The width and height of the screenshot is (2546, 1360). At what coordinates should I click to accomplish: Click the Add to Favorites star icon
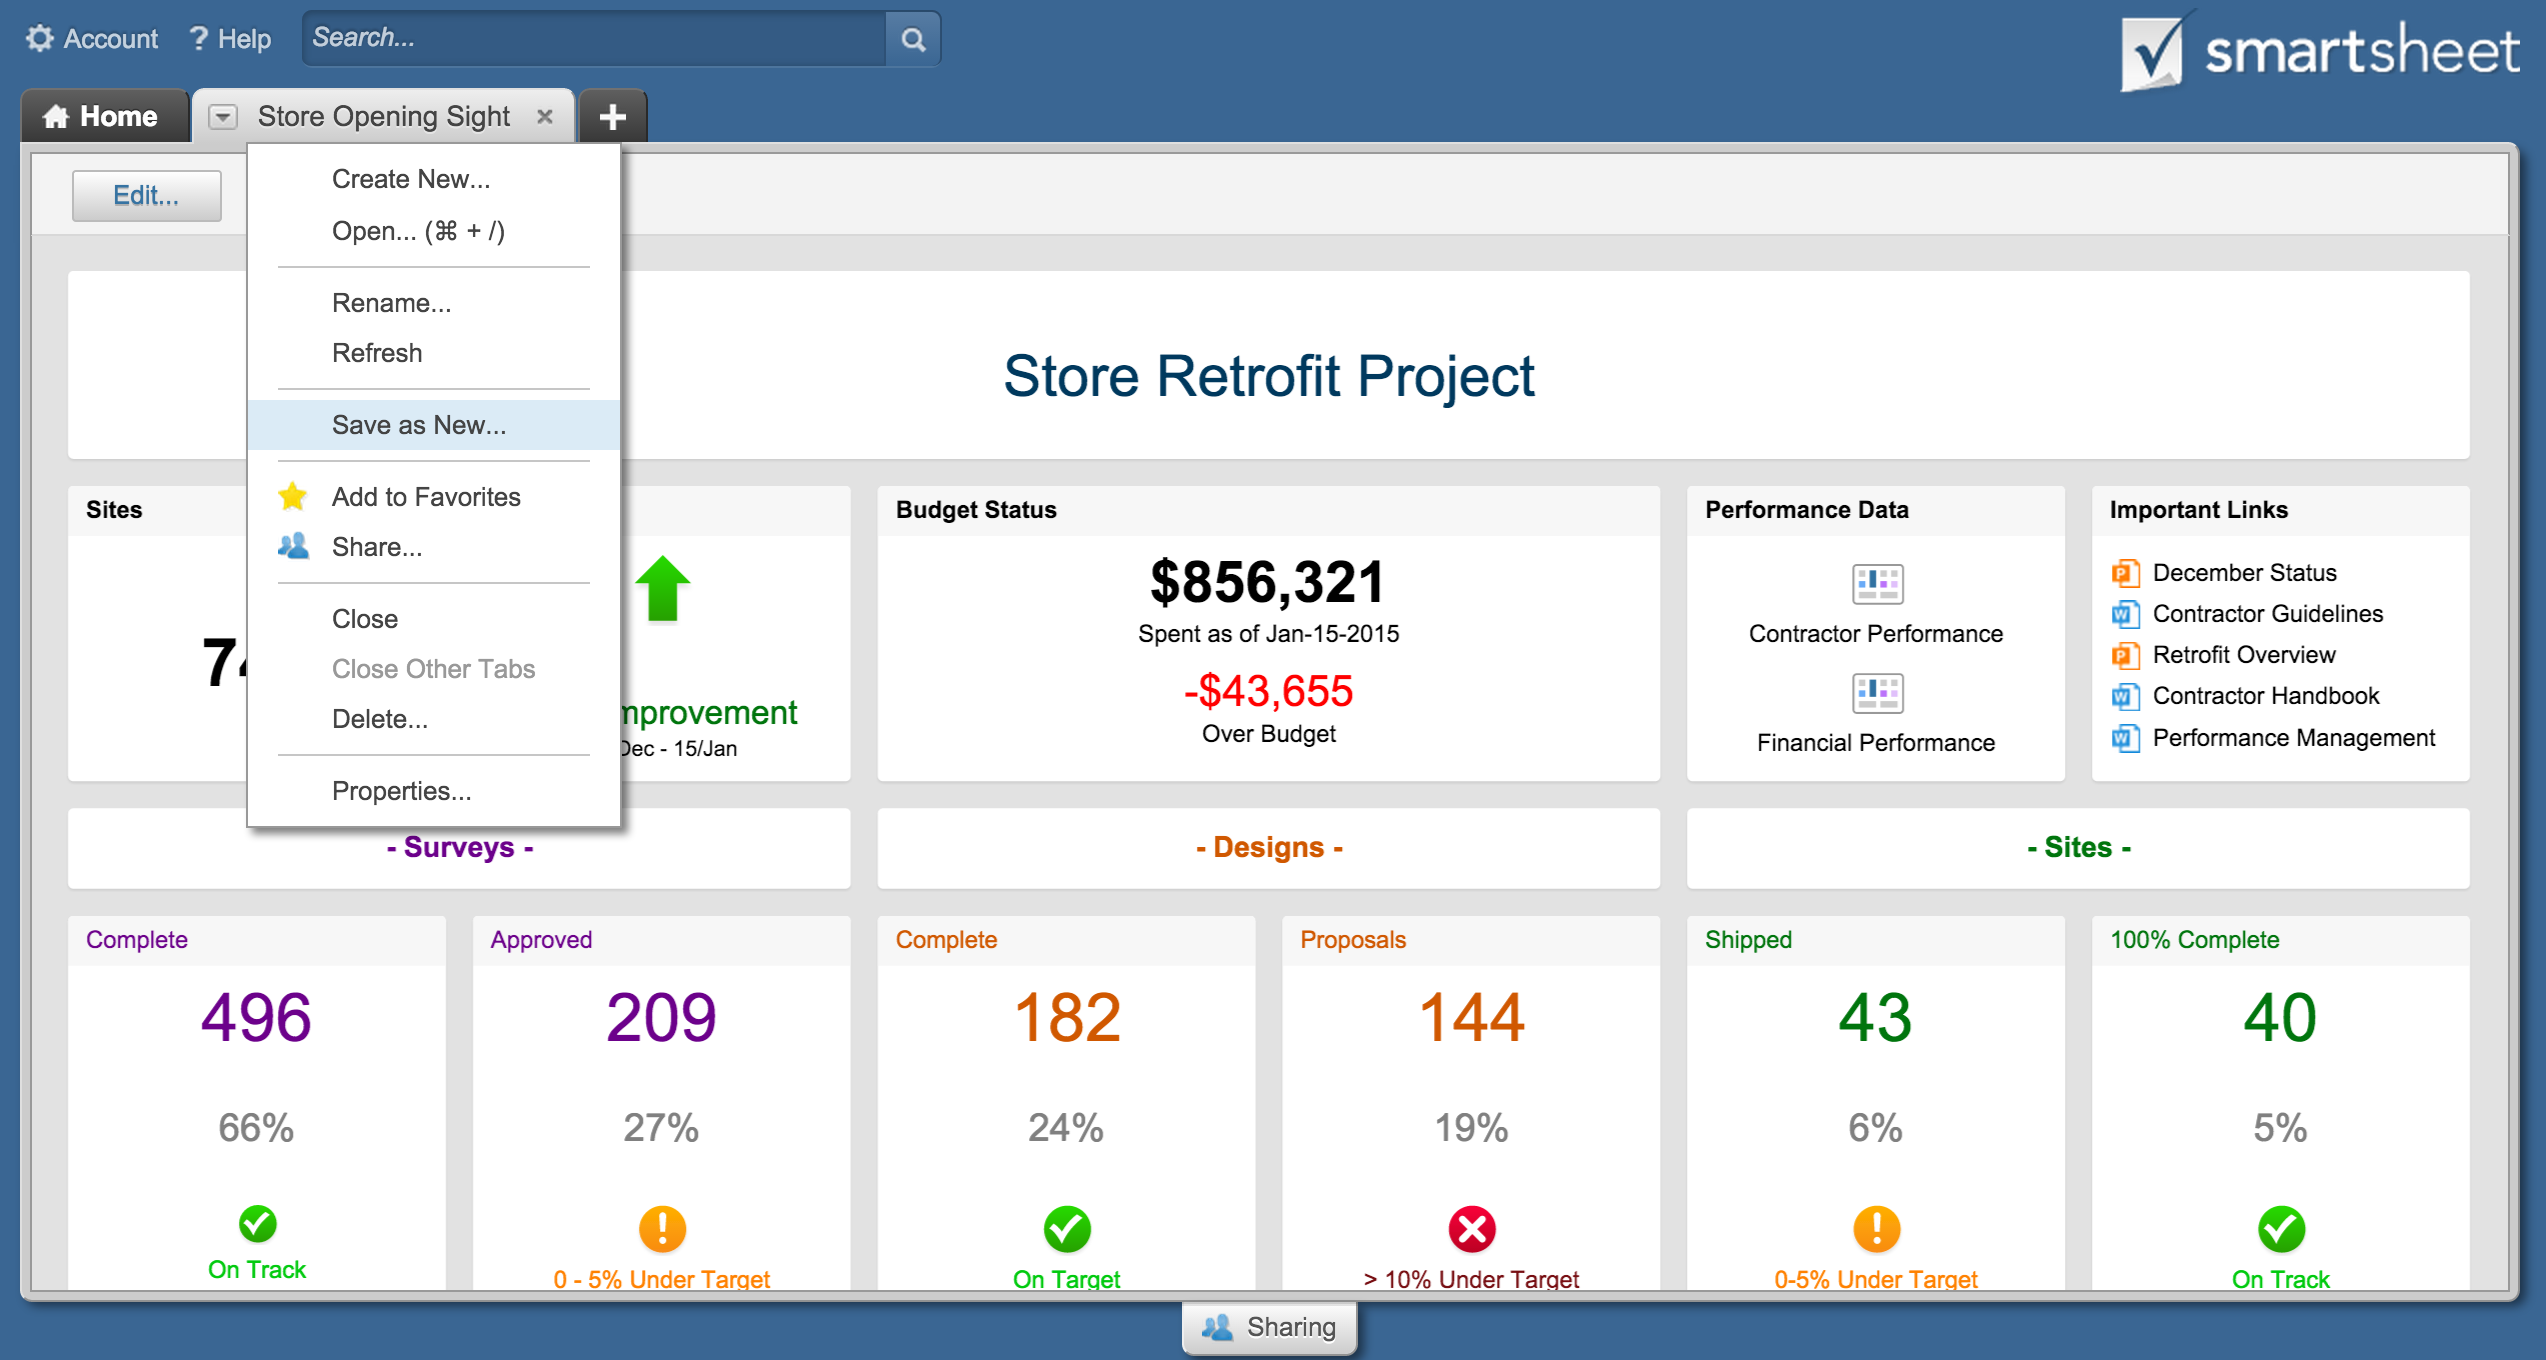(x=293, y=496)
